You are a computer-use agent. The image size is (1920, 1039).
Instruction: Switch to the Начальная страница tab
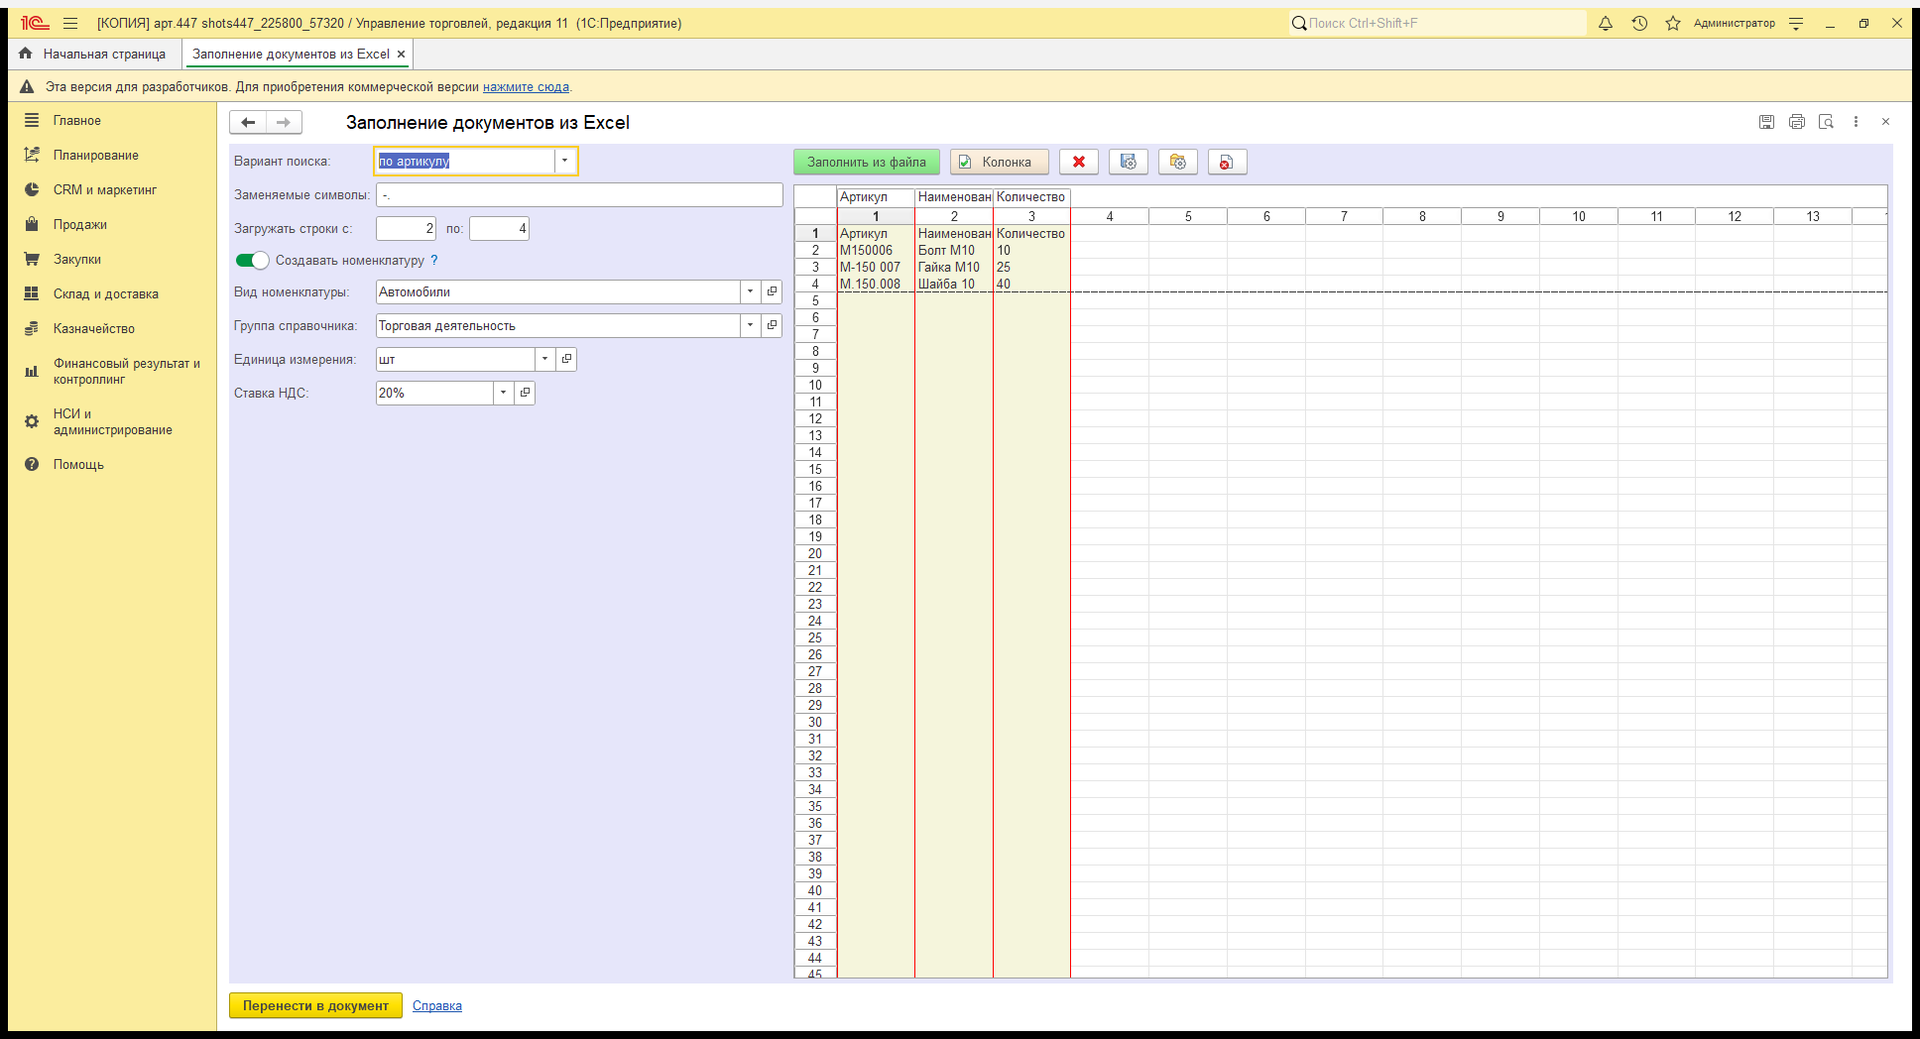(x=93, y=54)
